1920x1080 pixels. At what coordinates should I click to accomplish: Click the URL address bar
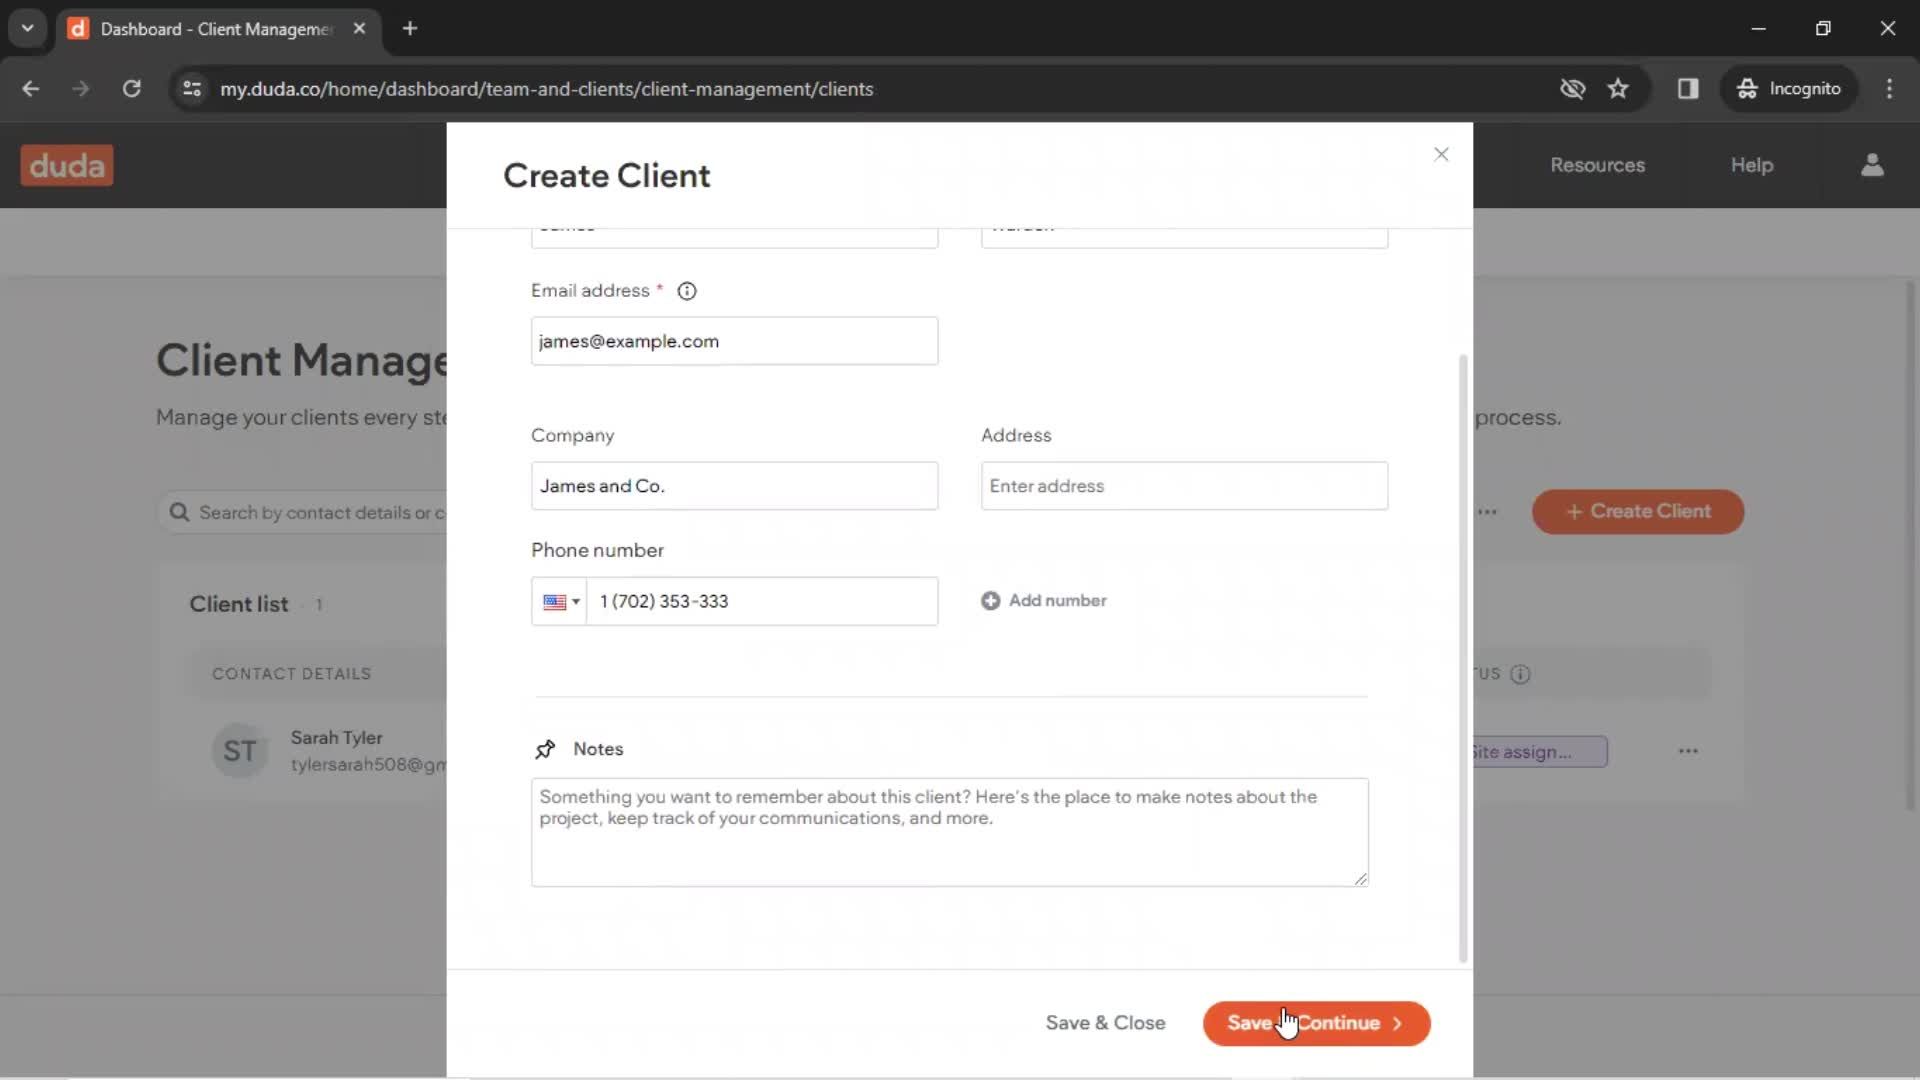(x=546, y=89)
